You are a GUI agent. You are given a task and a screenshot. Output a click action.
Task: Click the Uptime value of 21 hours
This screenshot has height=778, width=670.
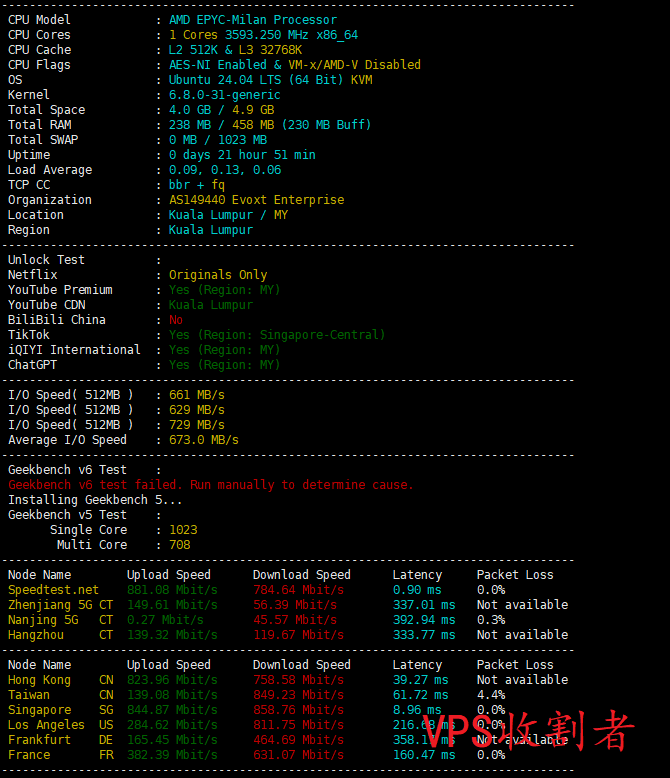click(x=242, y=155)
